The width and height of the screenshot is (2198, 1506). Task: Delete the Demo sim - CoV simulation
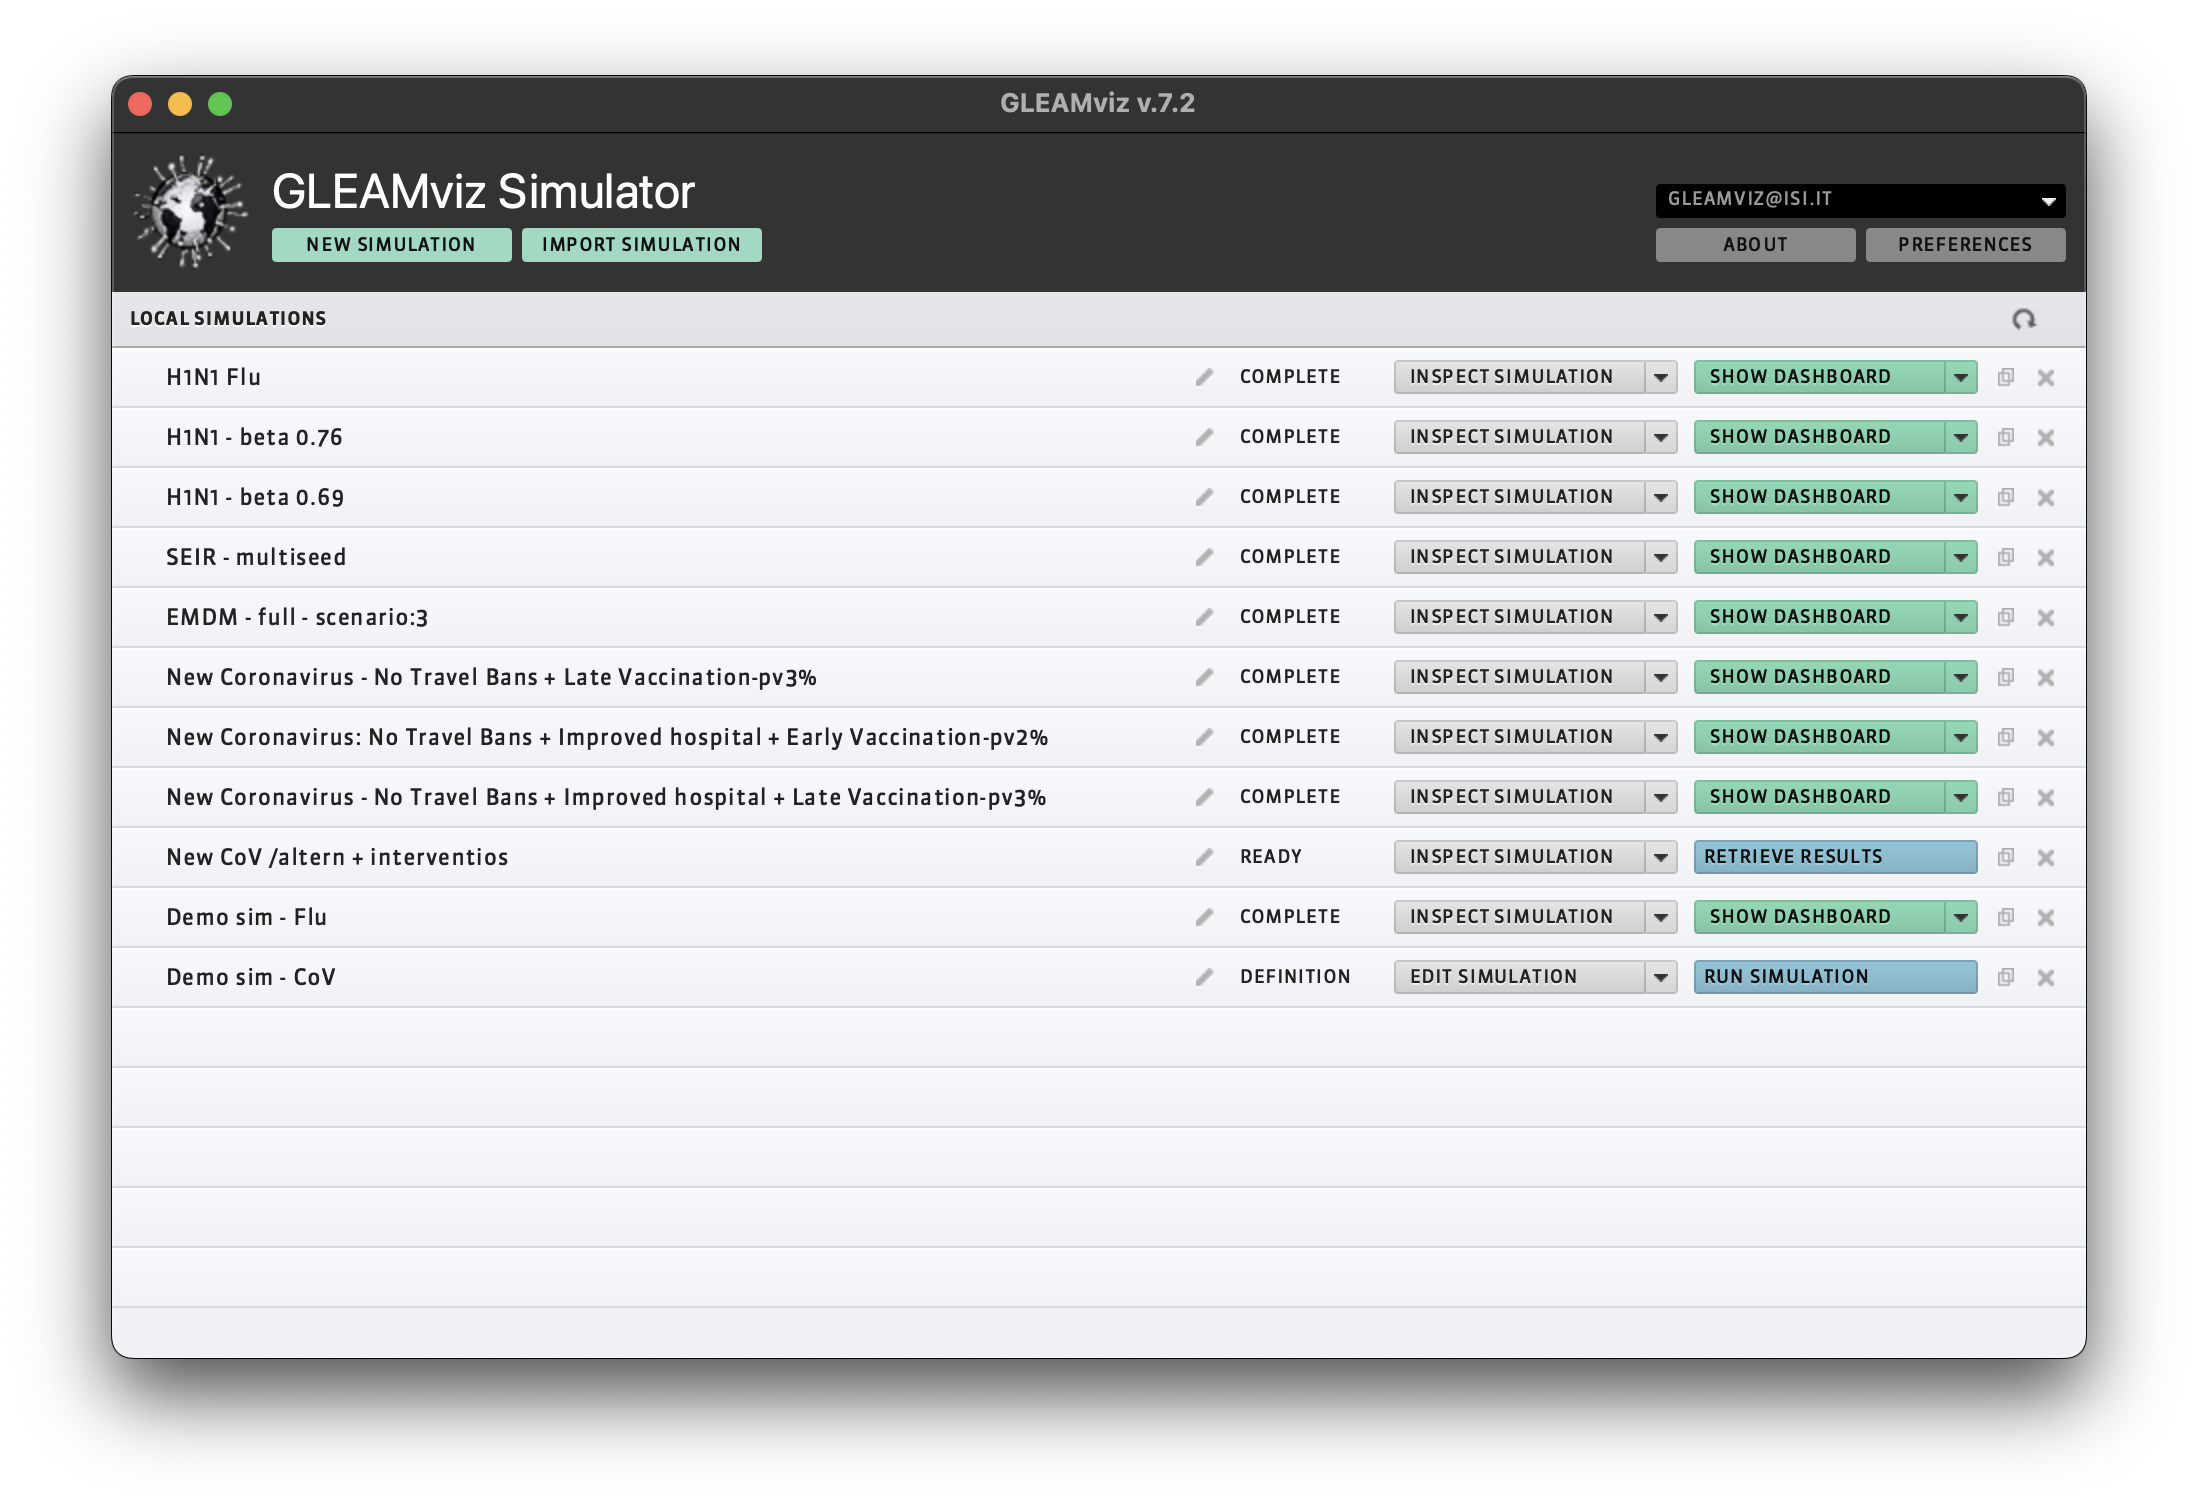coord(2046,978)
